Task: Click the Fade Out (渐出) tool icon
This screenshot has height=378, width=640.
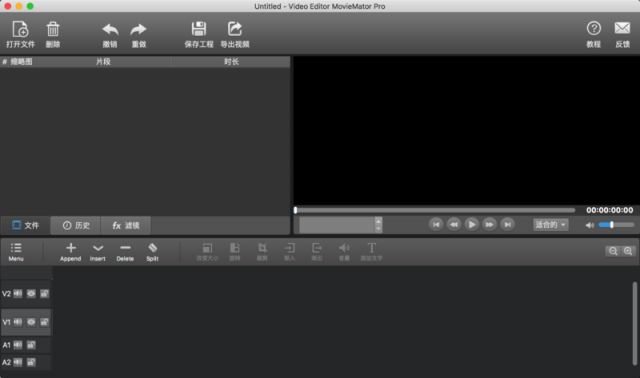Action: 317,248
